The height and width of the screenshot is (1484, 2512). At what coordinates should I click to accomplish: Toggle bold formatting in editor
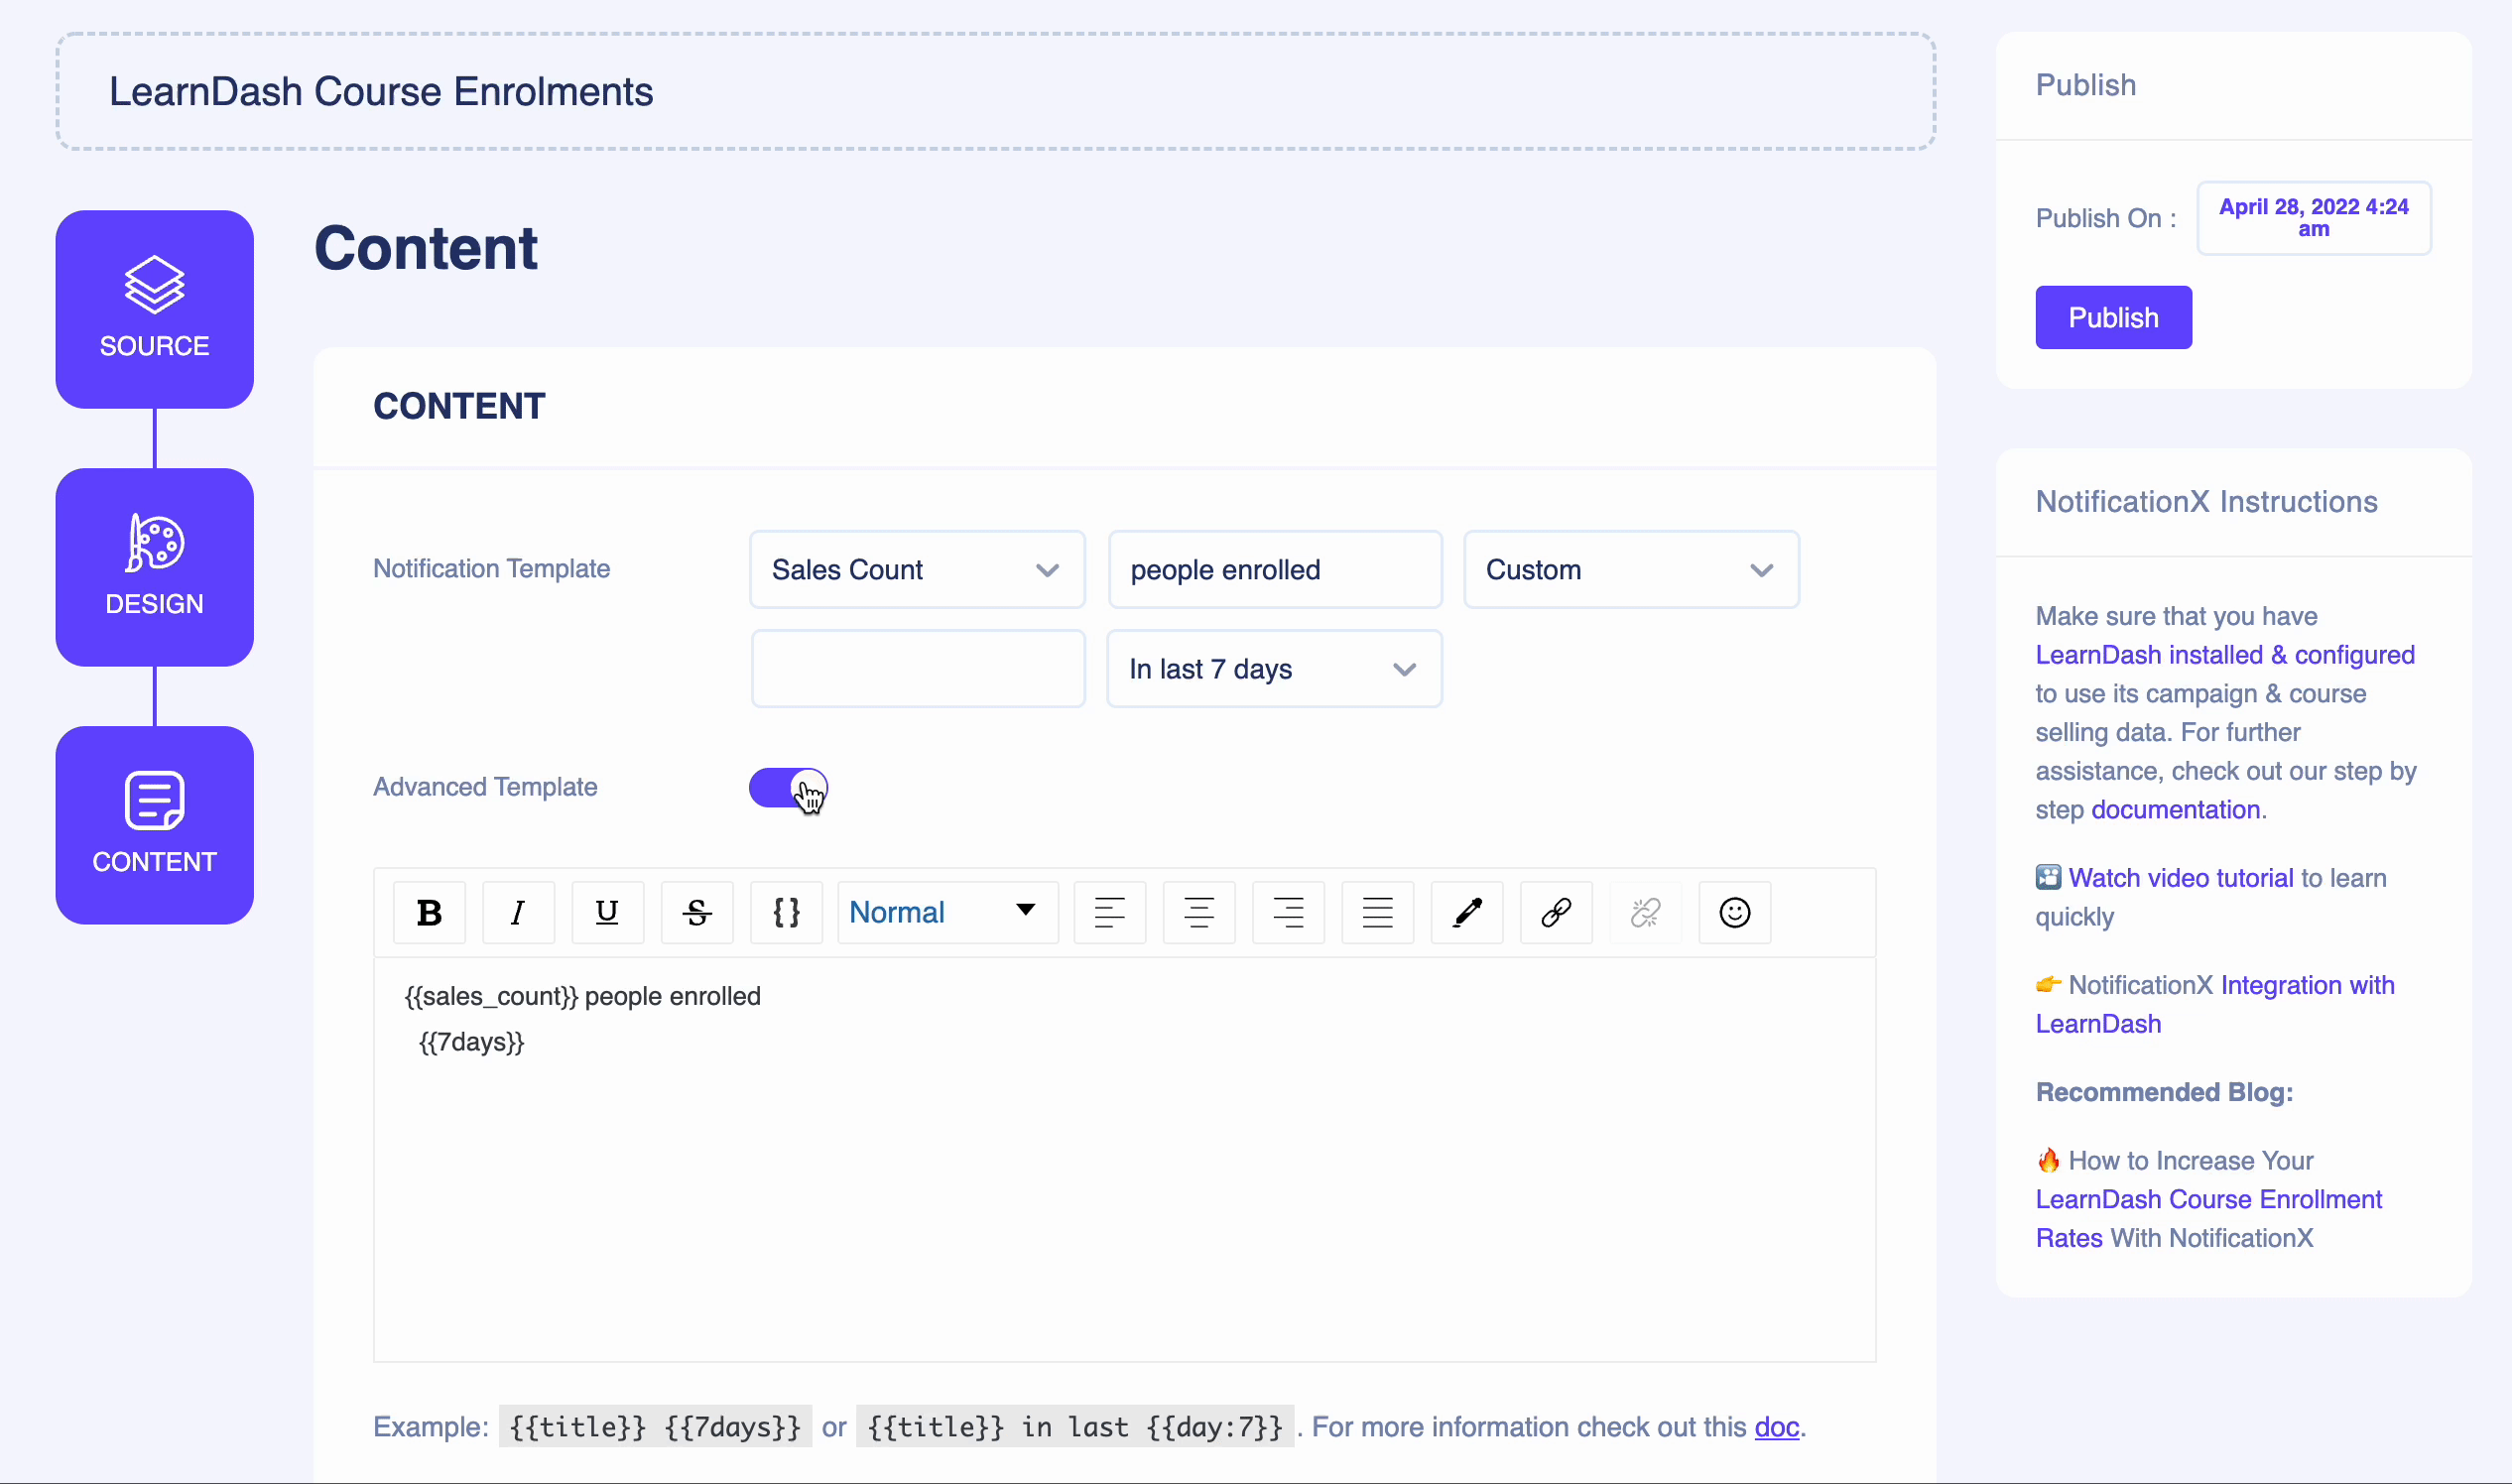(429, 912)
